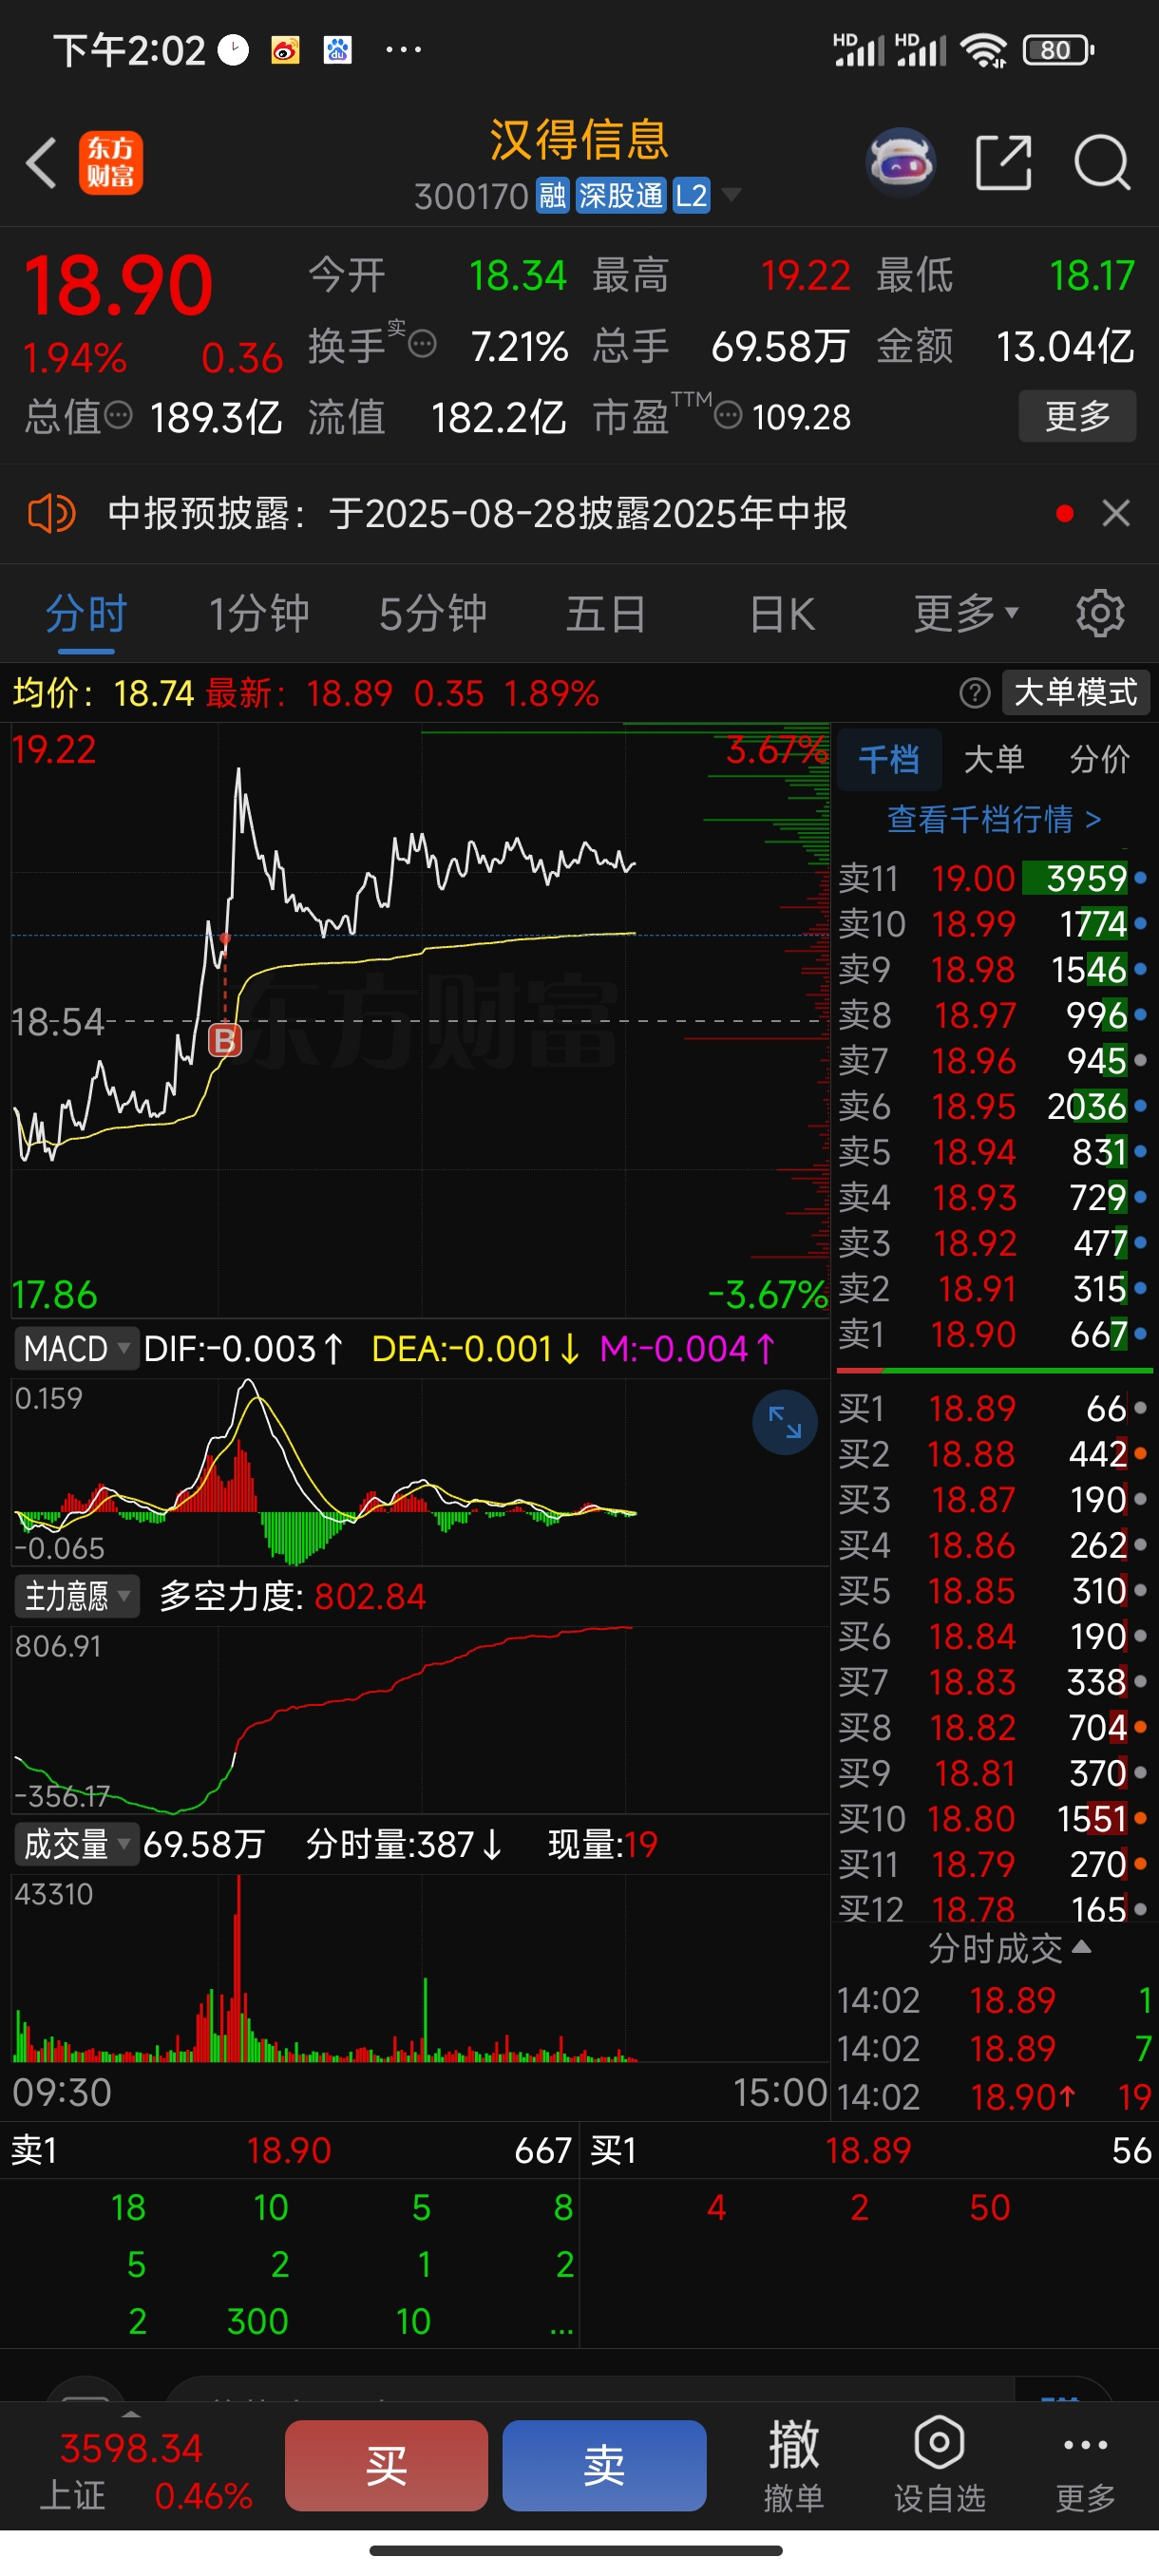1159x2576 pixels.
Task: Tap the L2 level badge
Action: 691,196
